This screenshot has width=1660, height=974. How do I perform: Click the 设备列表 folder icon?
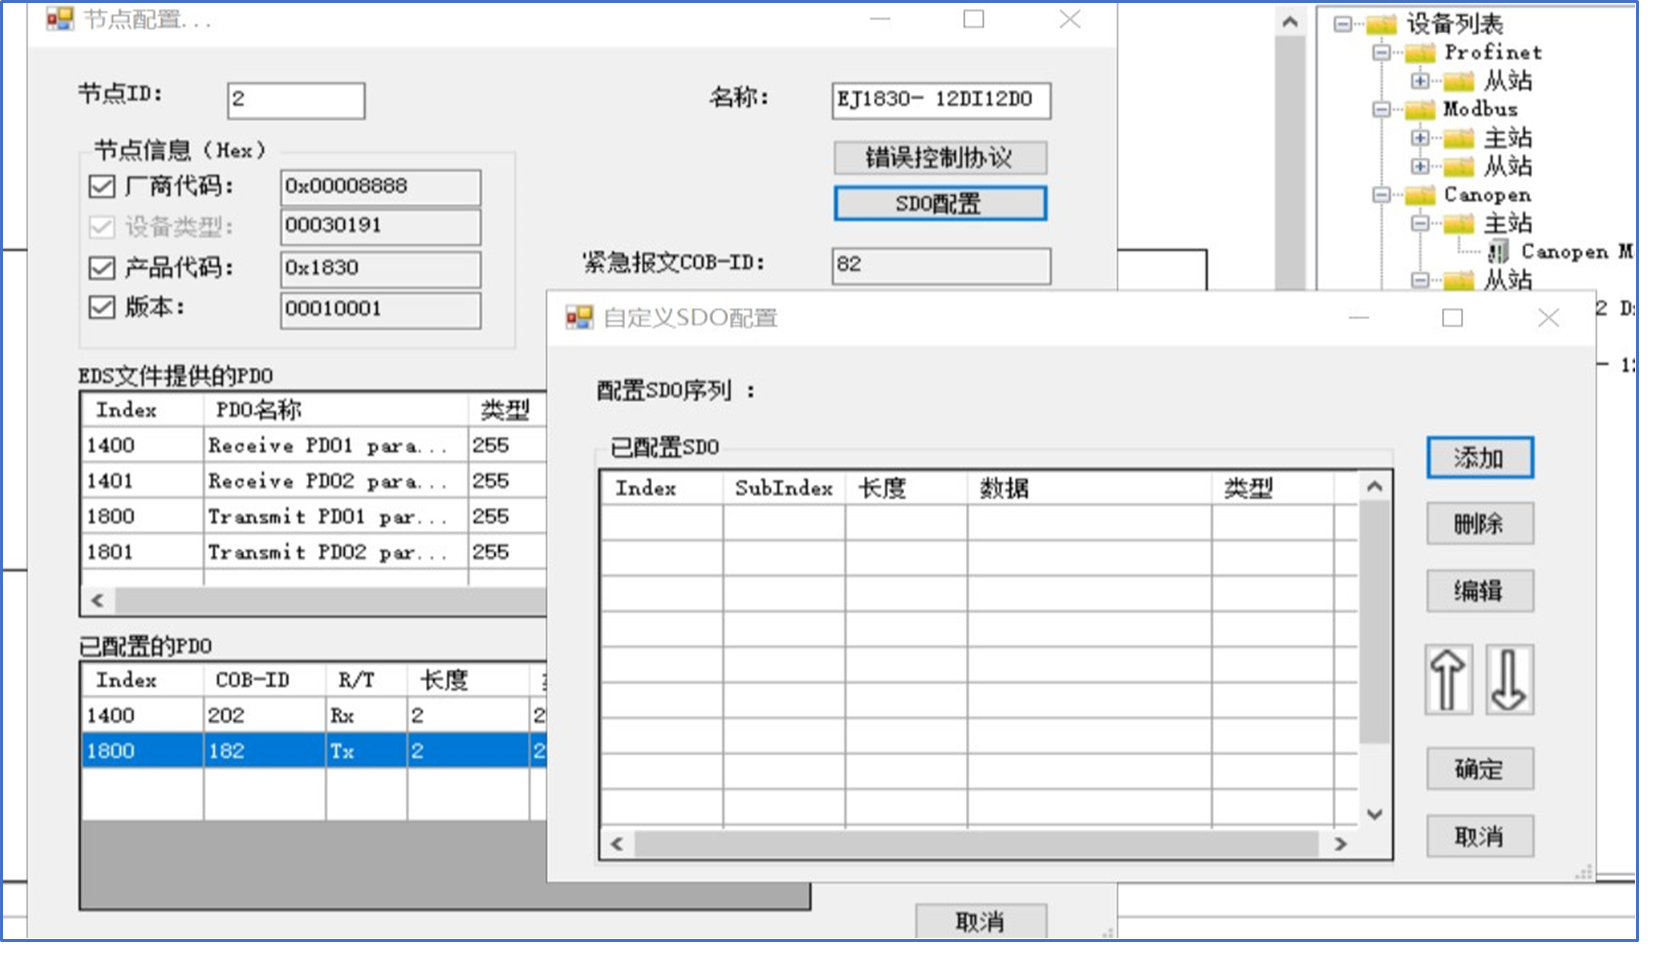click(1381, 24)
